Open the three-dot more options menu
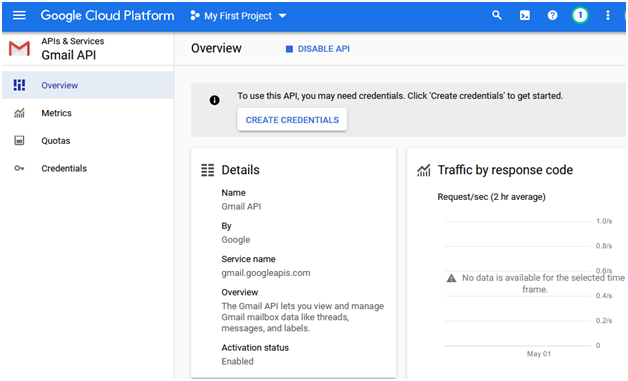 608,15
